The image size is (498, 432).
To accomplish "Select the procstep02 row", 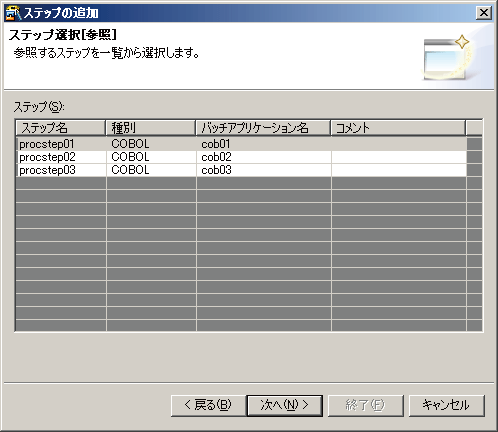I will (241, 157).
